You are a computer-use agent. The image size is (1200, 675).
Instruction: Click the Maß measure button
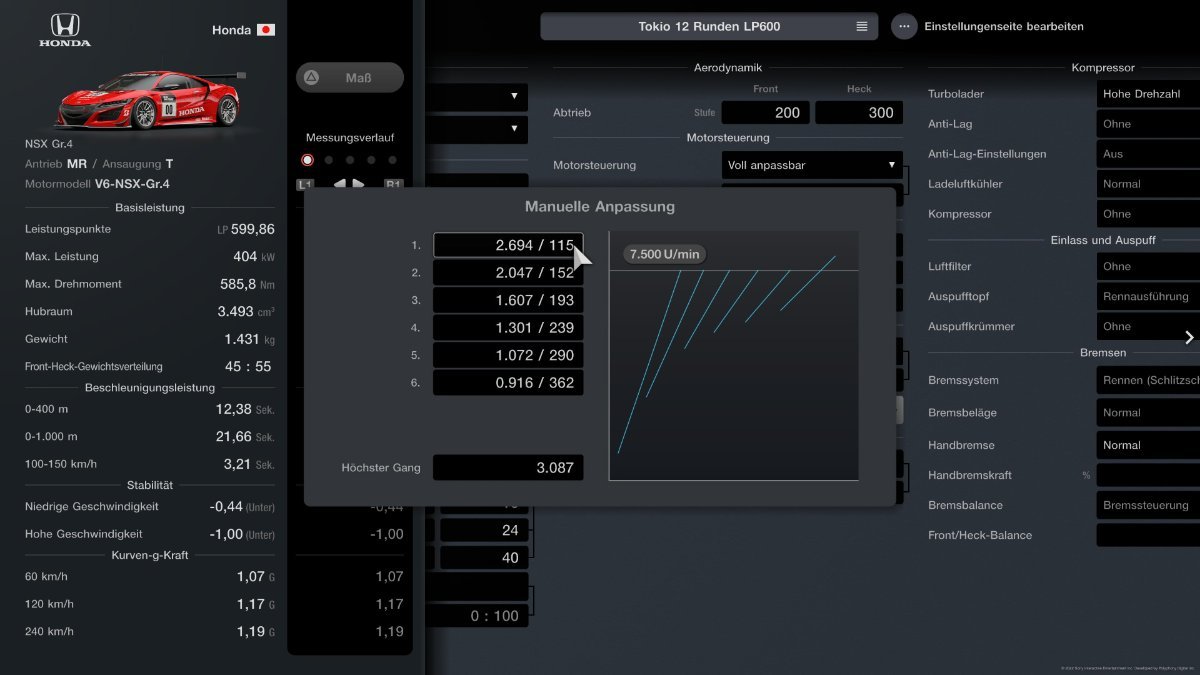pos(350,77)
